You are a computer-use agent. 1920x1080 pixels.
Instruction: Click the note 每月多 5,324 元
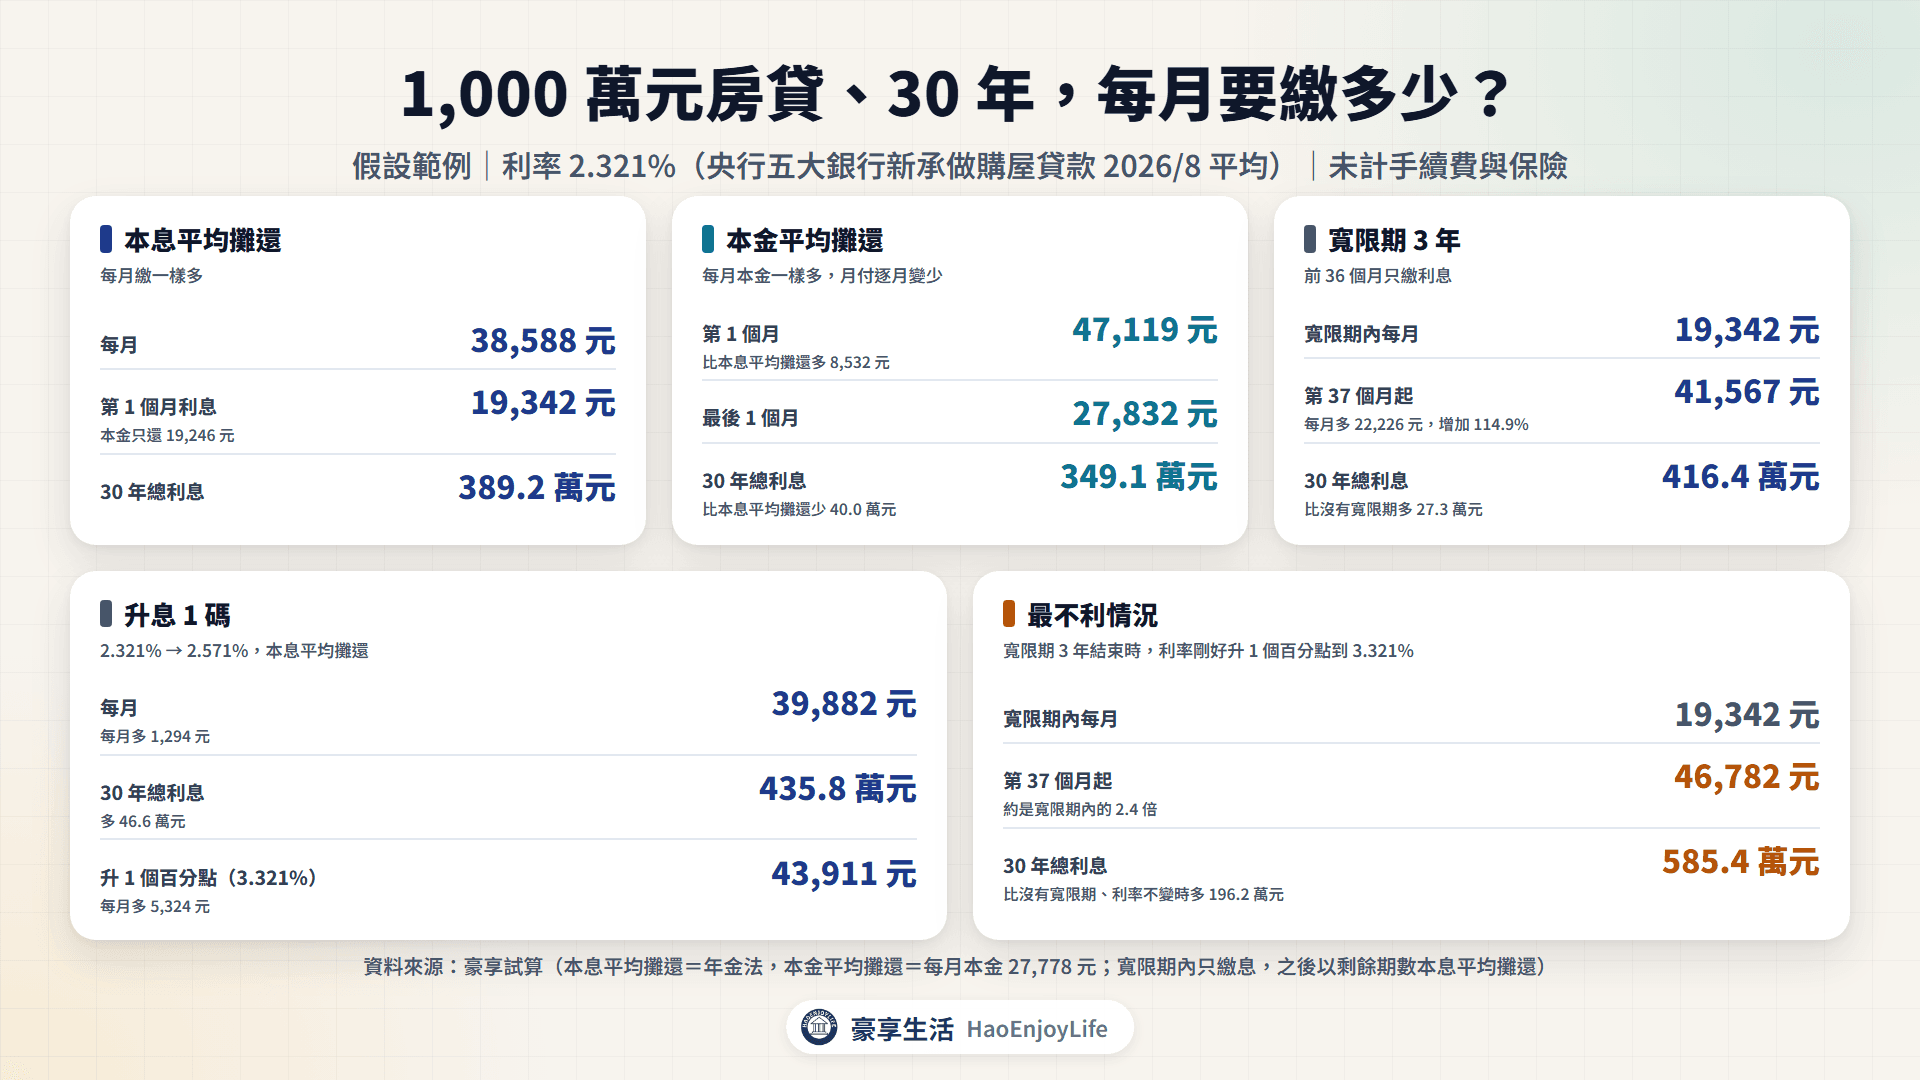(155, 907)
